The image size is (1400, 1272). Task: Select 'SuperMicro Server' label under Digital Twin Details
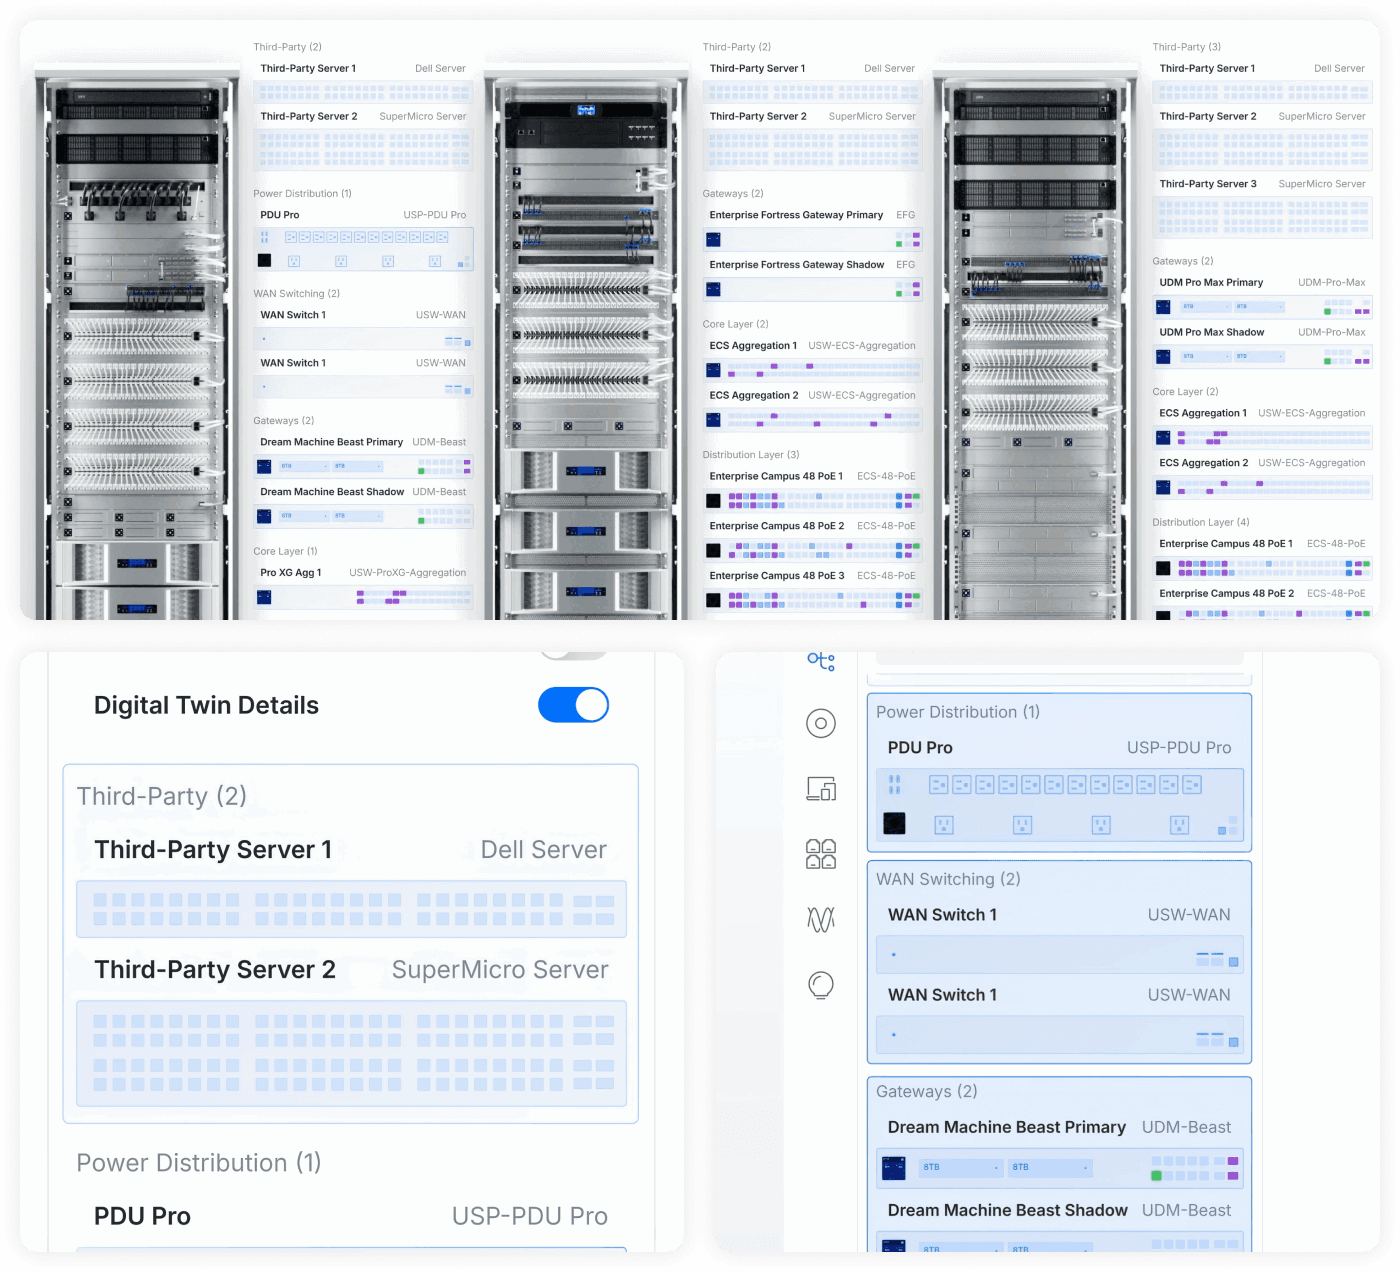[x=500, y=970]
